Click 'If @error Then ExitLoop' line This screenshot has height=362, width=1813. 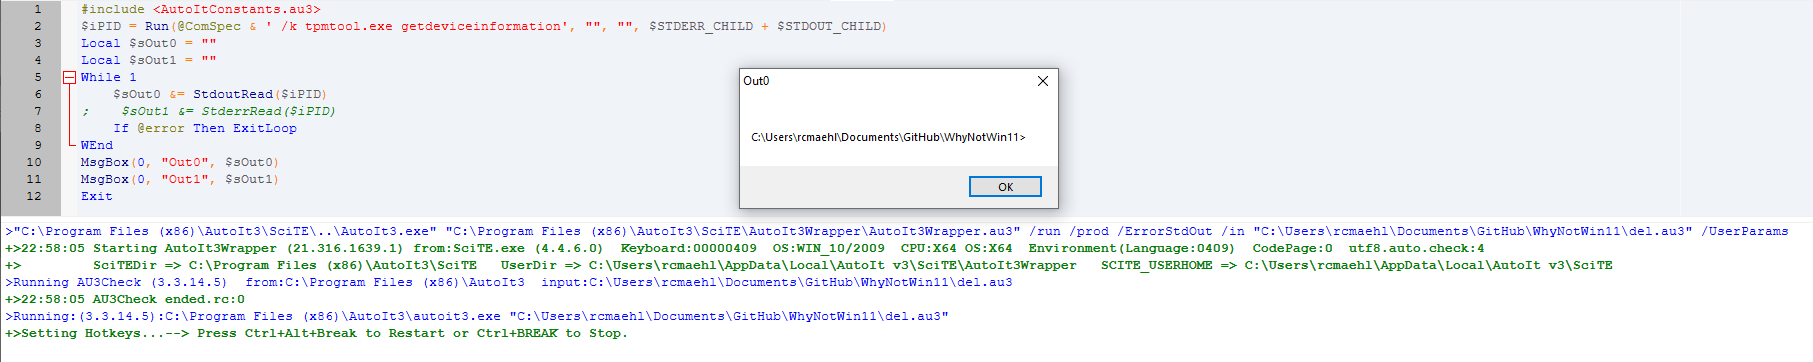205,128
